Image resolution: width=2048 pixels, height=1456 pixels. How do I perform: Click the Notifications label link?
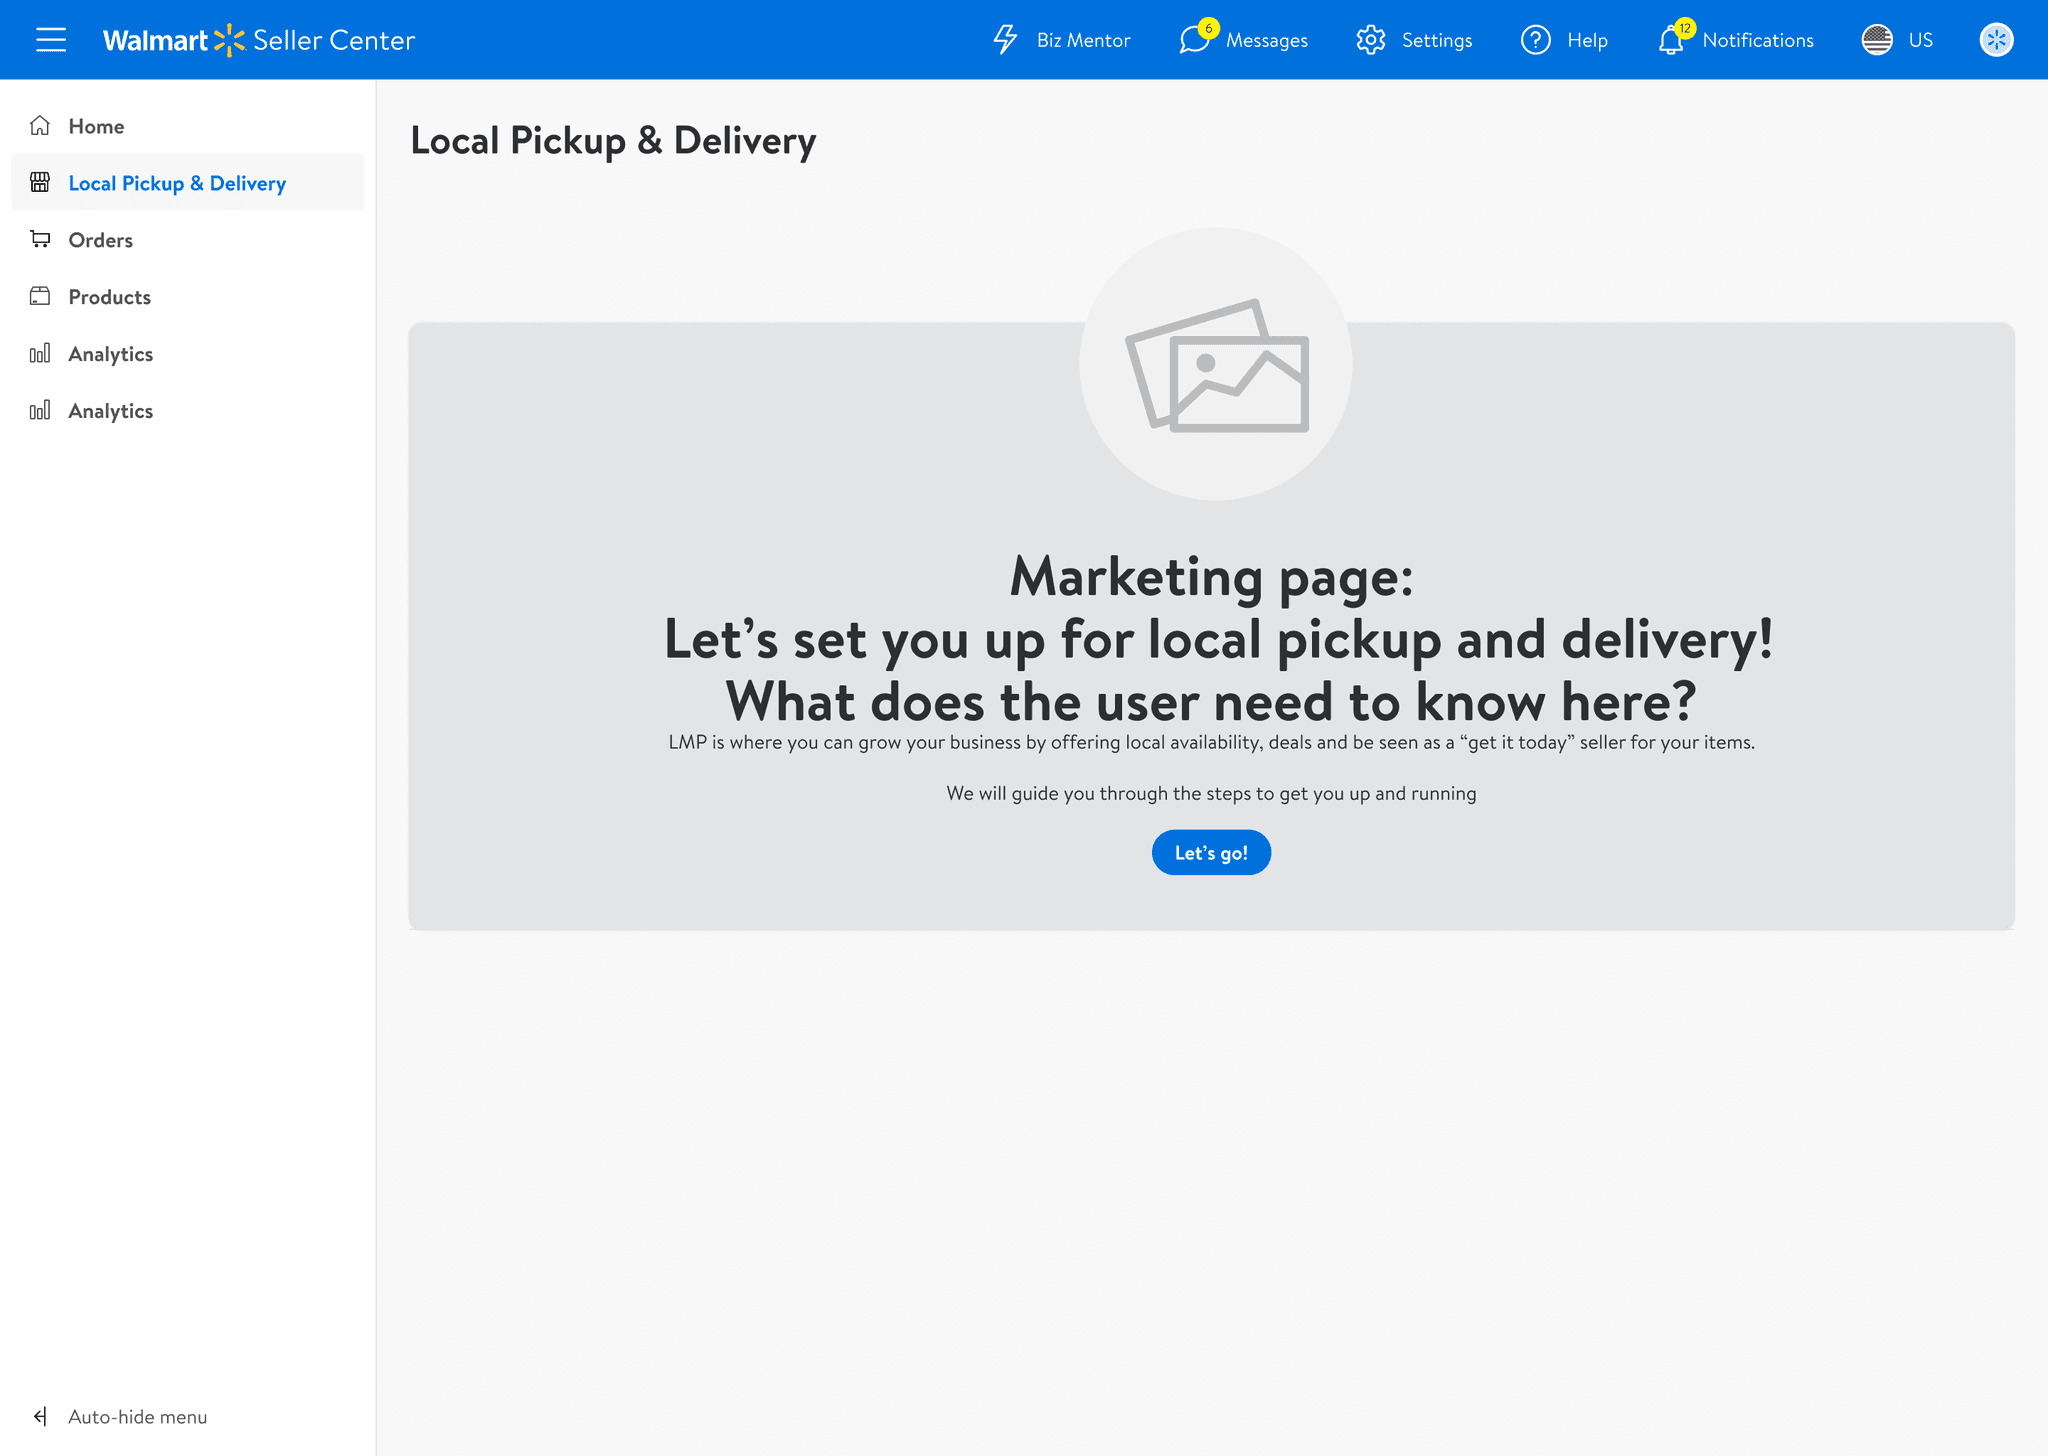point(1757,40)
